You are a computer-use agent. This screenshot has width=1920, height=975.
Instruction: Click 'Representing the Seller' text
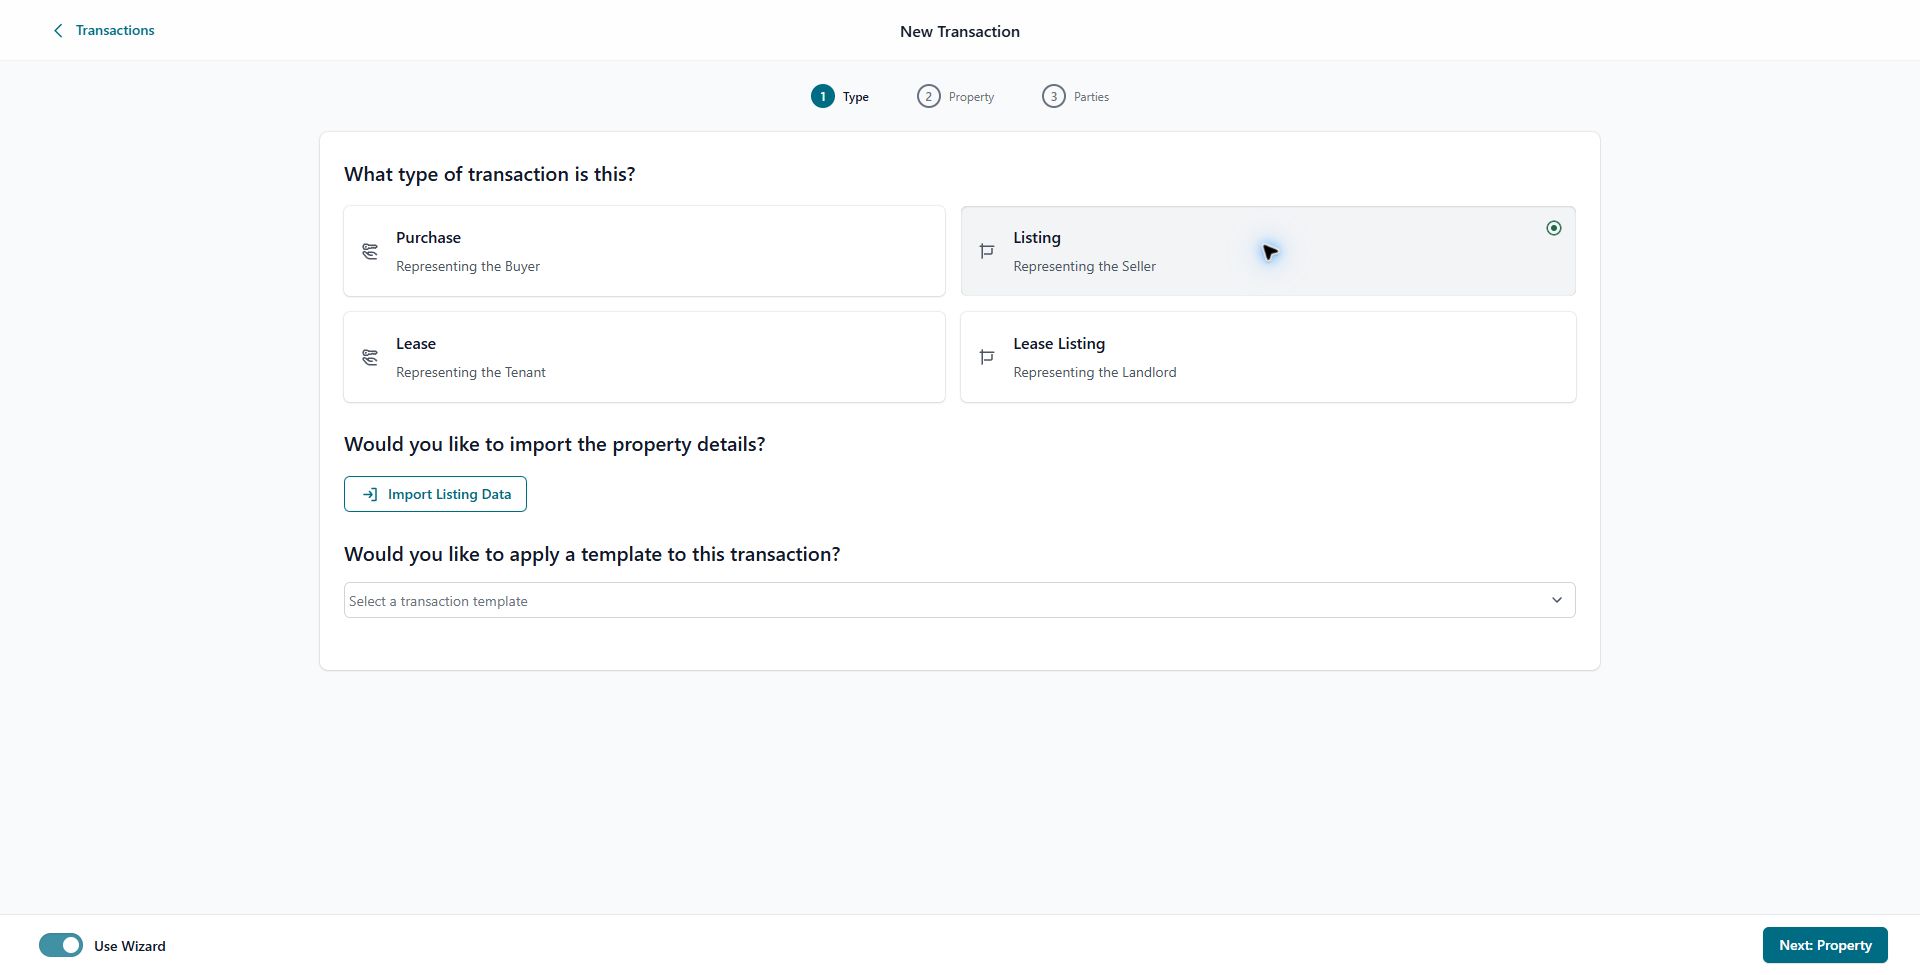coord(1084,266)
